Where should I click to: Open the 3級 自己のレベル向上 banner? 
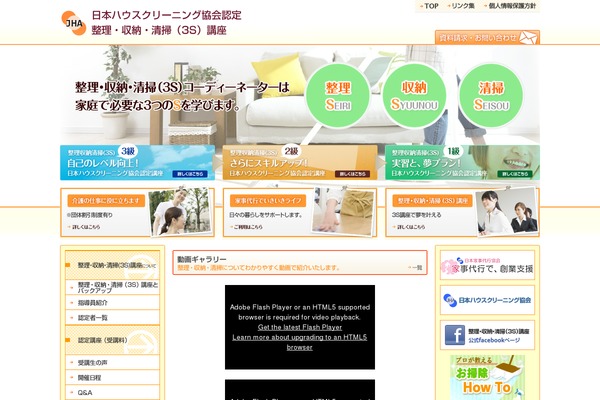click(x=137, y=162)
